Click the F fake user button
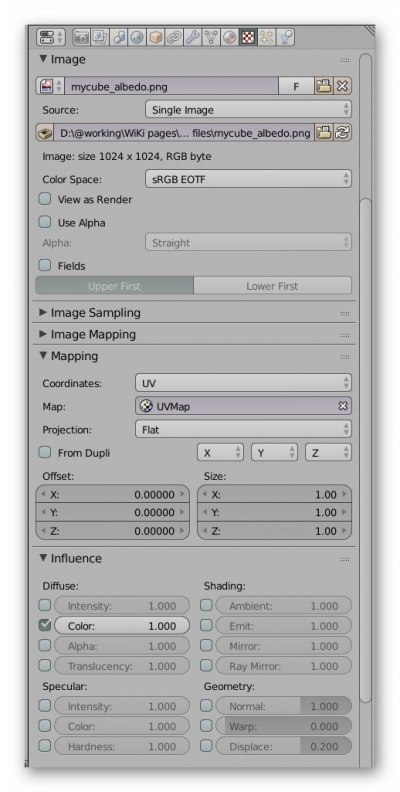 (296, 86)
